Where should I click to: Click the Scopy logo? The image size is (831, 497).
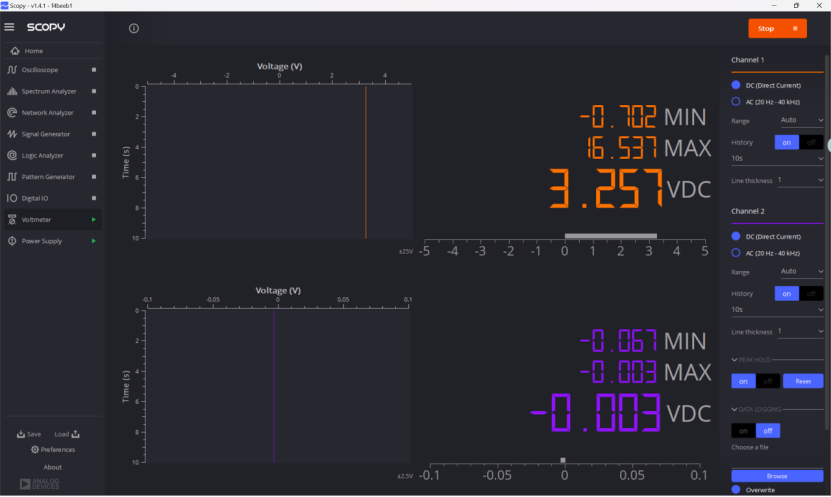[x=46, y=27]
